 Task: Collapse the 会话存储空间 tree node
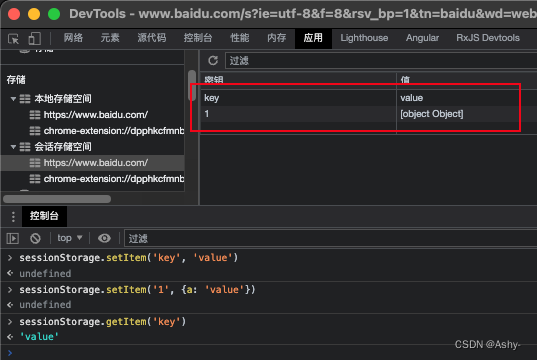tap(13, 147)
